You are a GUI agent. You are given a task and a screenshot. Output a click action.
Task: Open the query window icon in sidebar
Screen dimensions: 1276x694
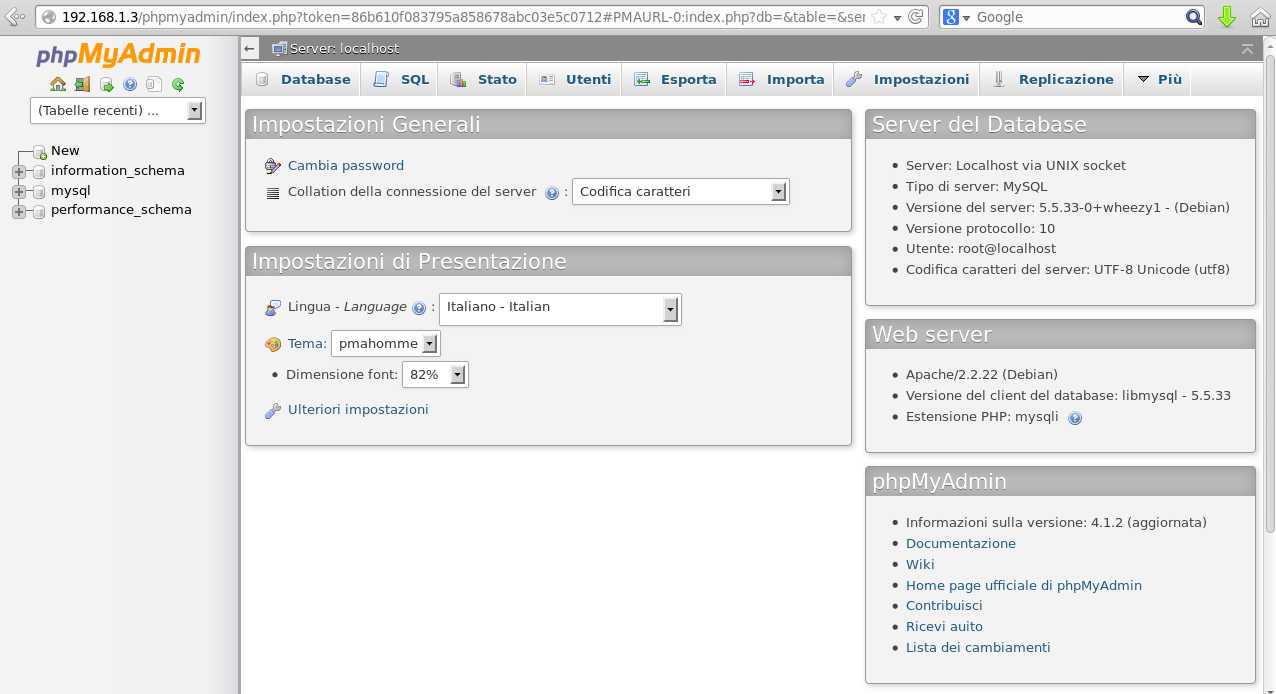[106, 84]
